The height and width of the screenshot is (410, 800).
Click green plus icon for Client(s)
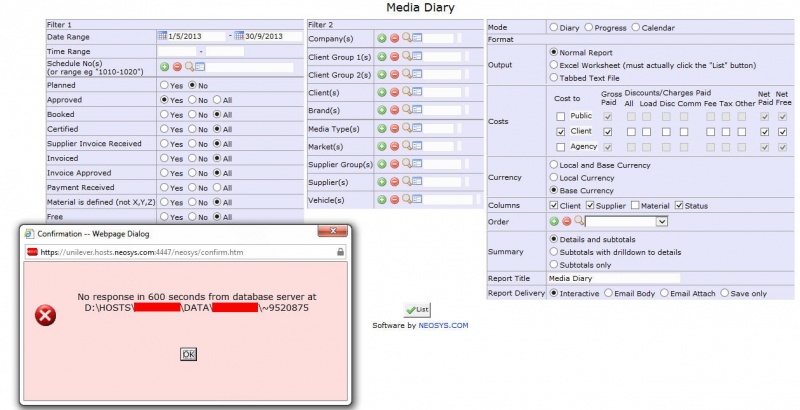click(382, 92)
